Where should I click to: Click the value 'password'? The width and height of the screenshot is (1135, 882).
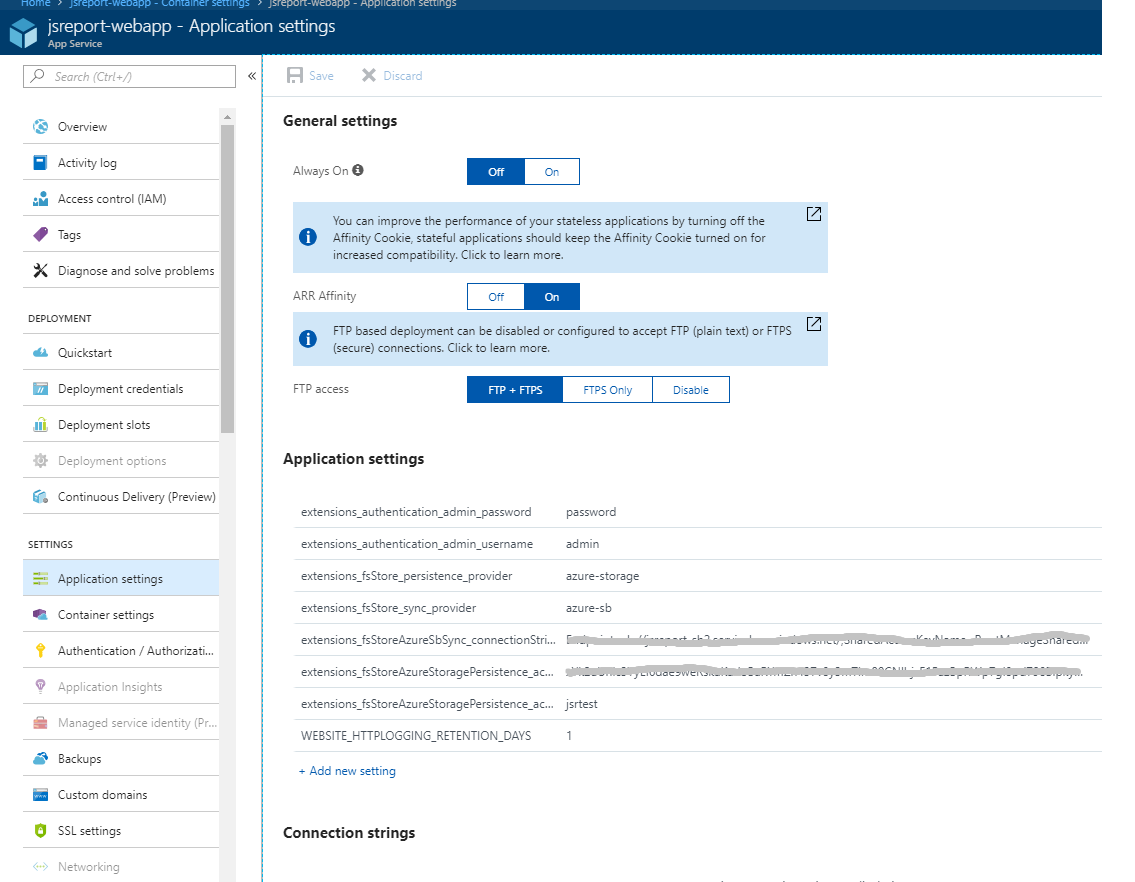[x=591, y=512]
